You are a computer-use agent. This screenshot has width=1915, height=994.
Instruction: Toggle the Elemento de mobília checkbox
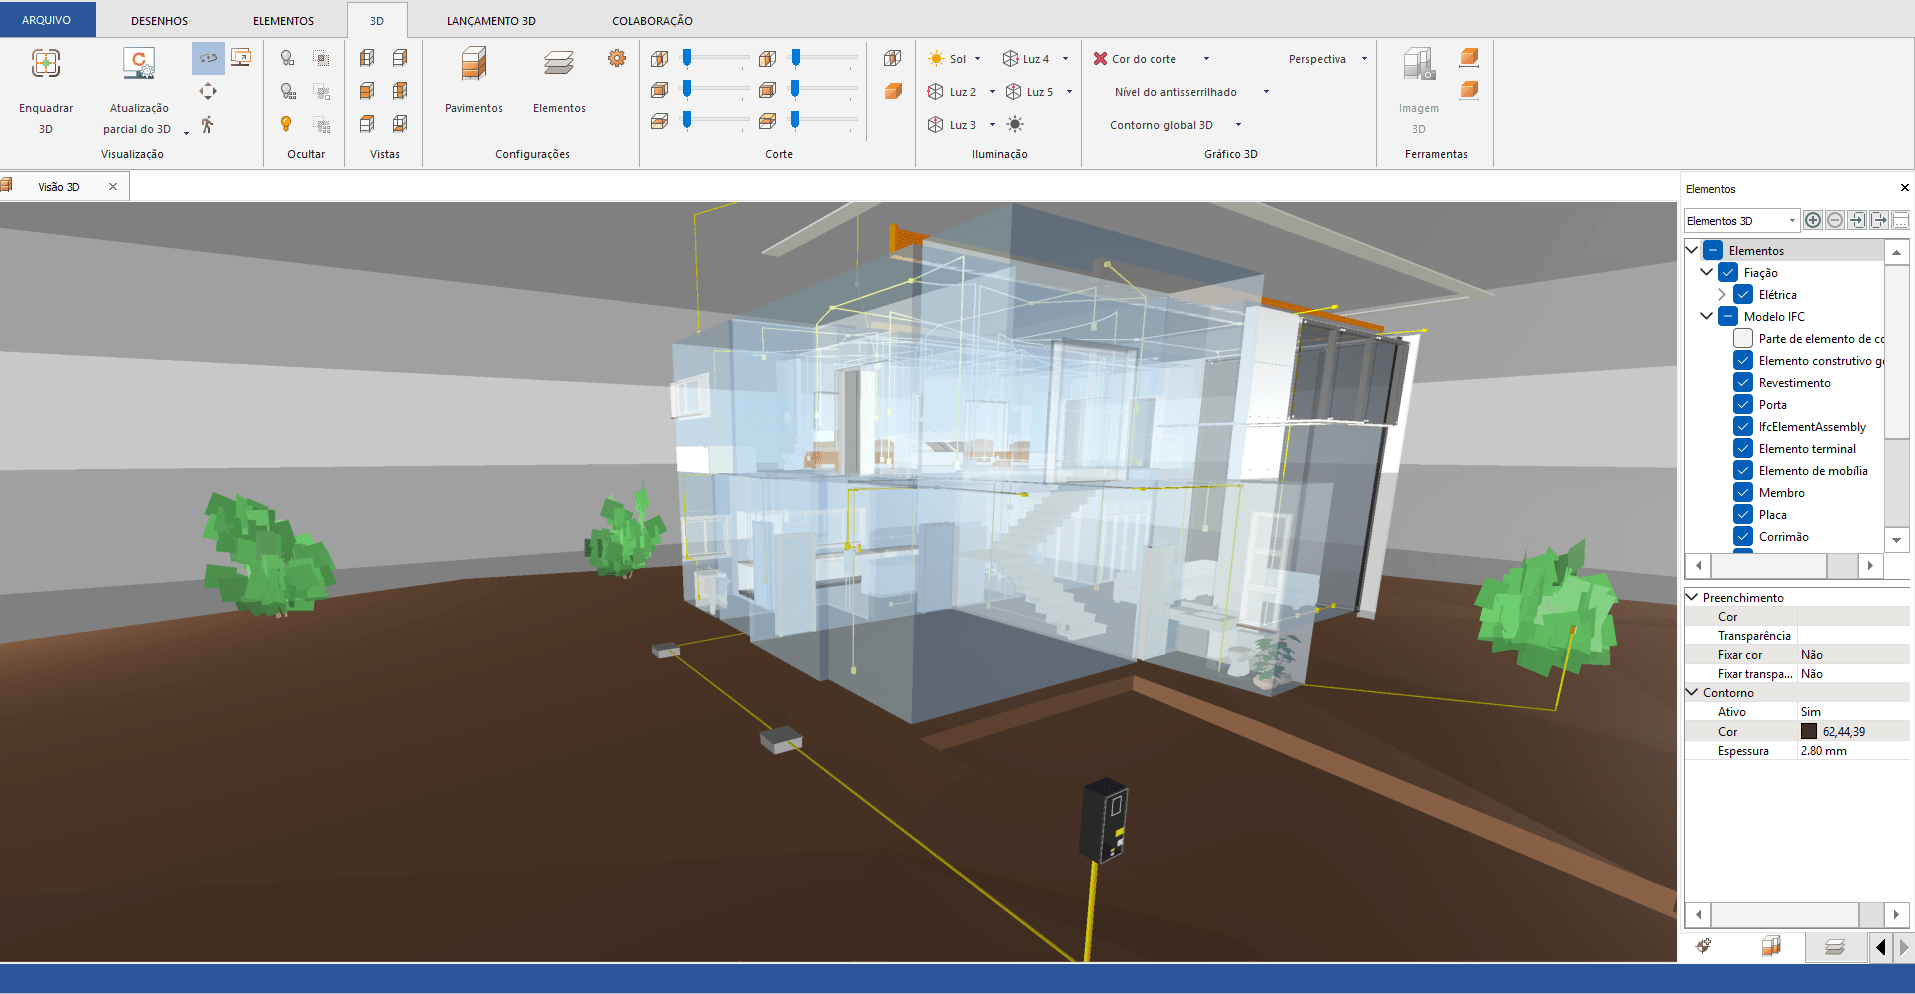pyautogui.click(x=1743, y=470)
